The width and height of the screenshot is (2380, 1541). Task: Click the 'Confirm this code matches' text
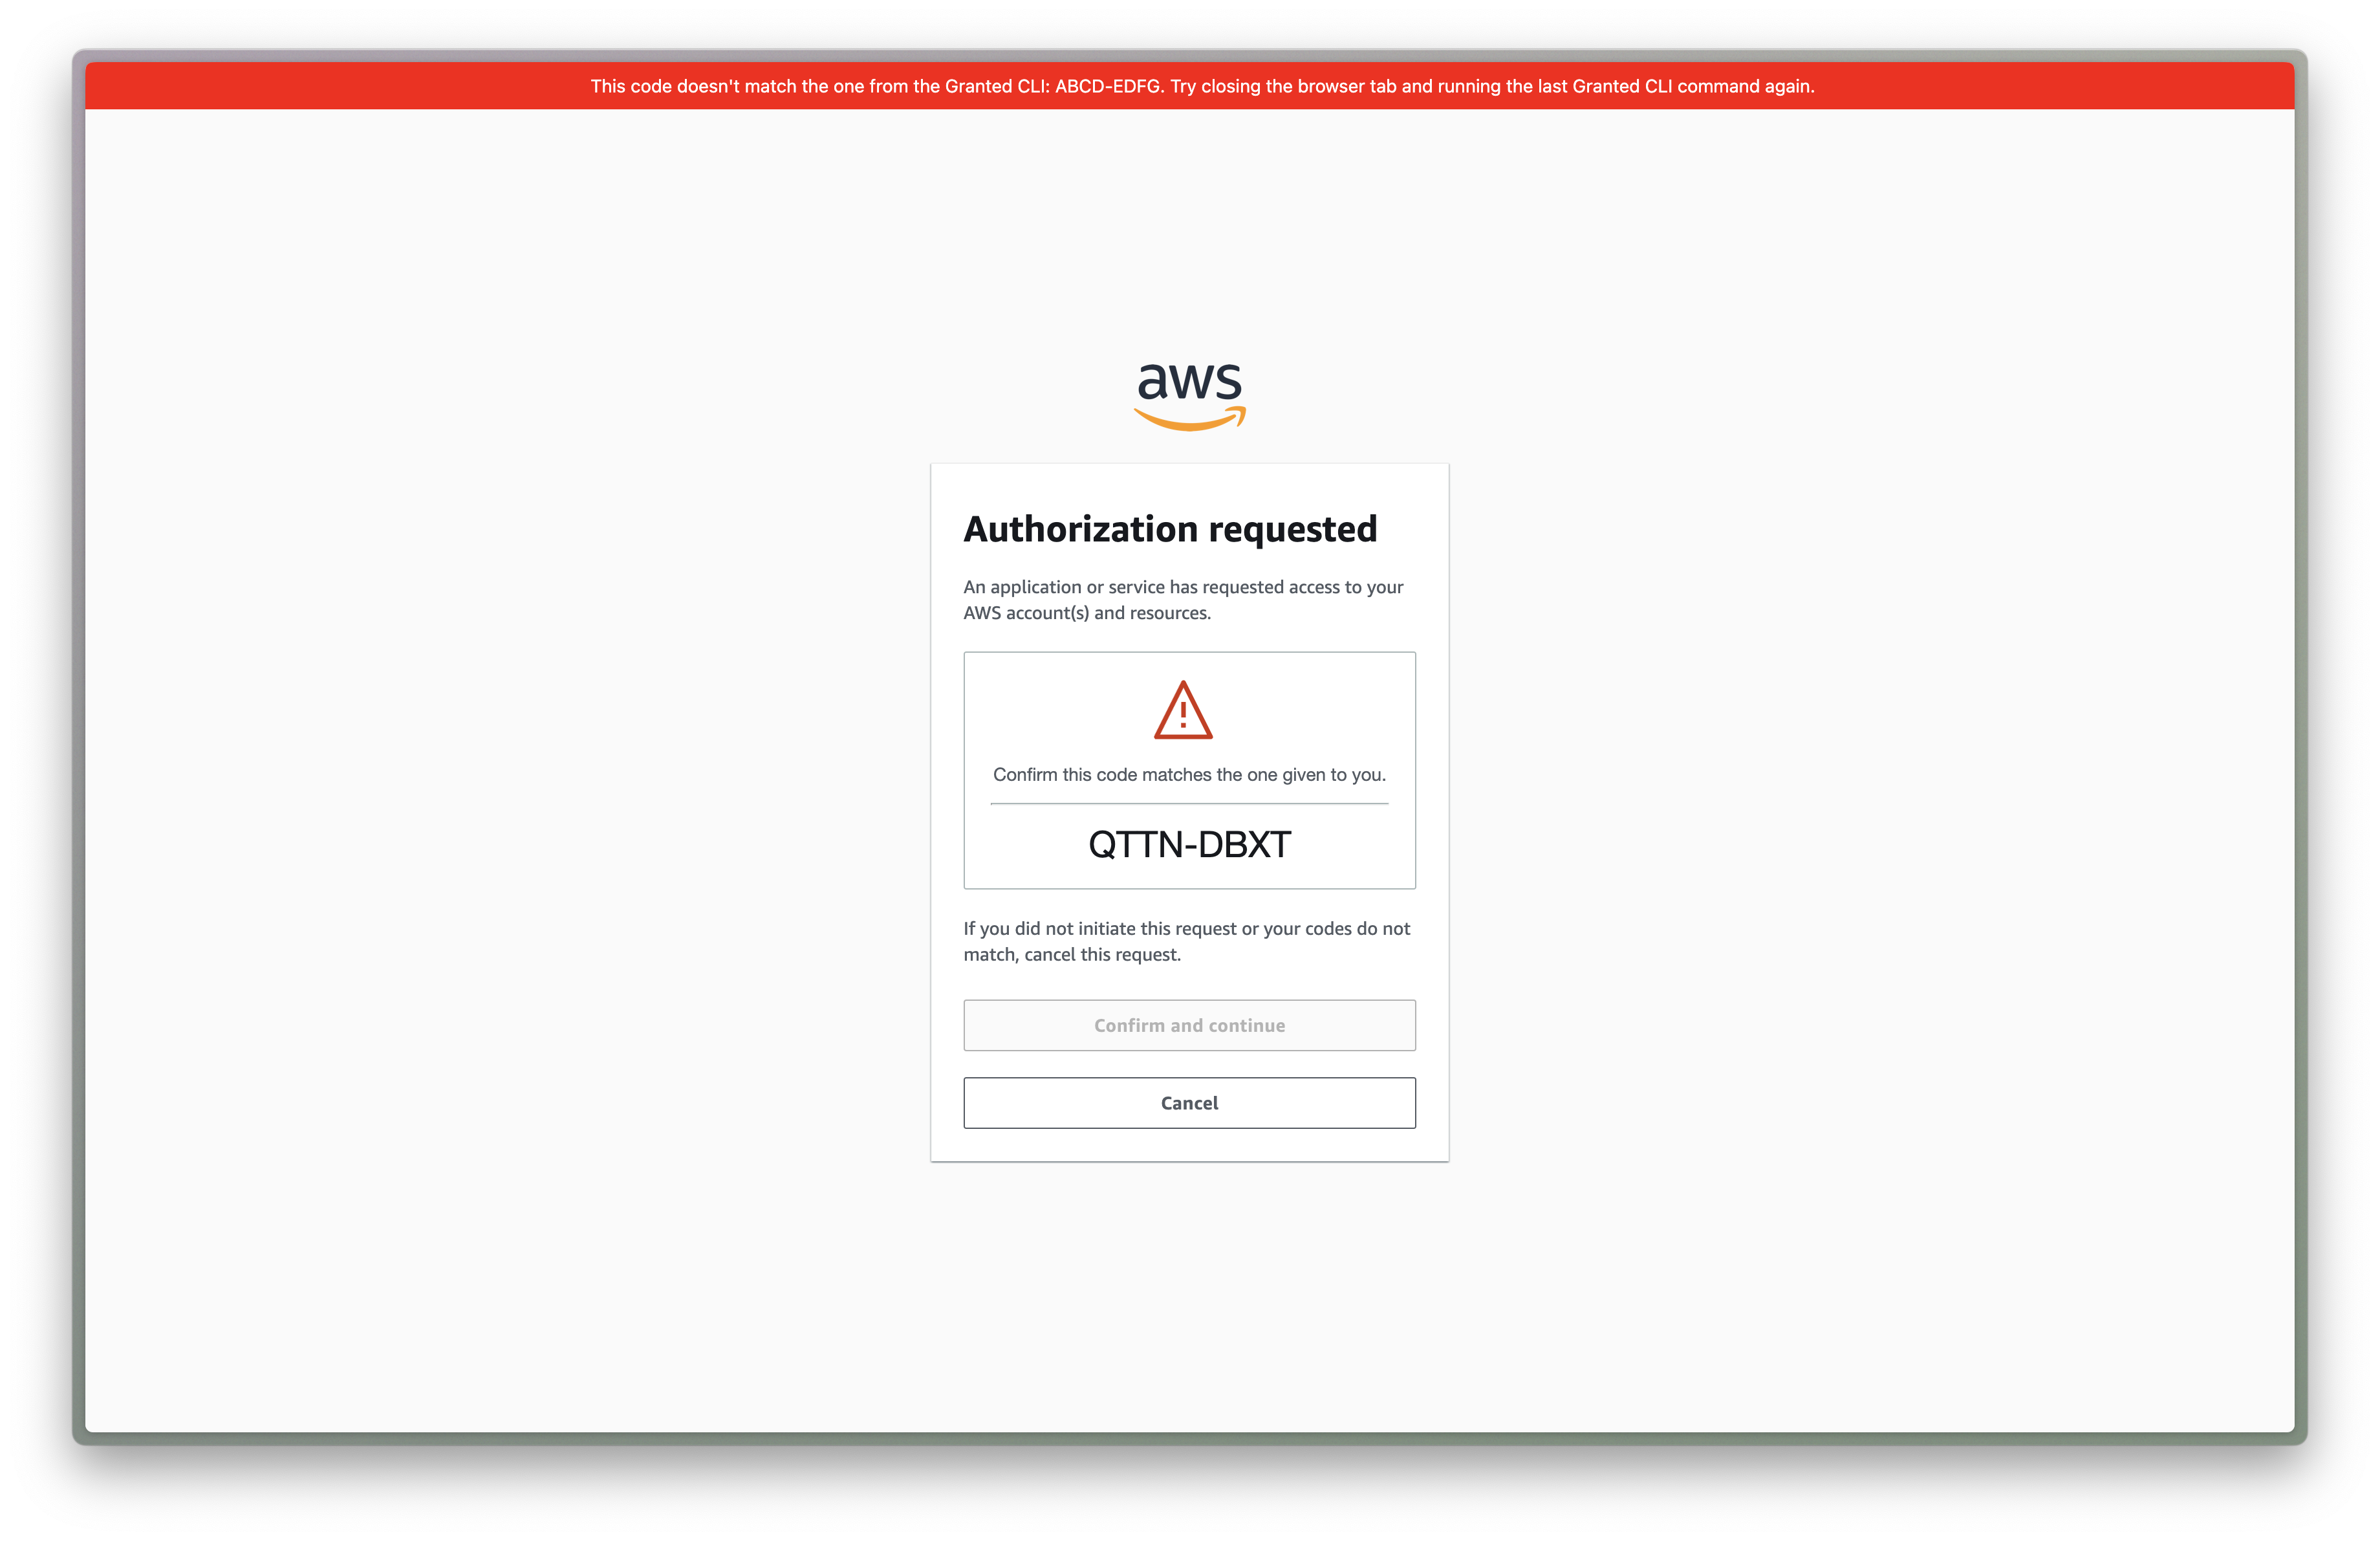coord(1189,775)
